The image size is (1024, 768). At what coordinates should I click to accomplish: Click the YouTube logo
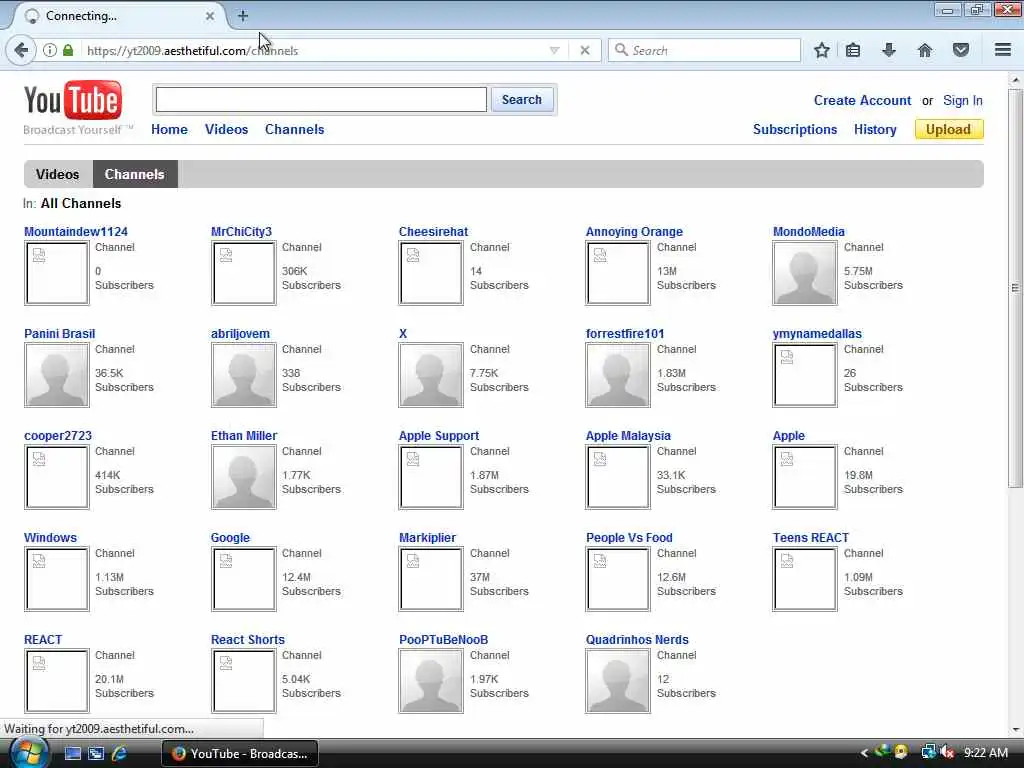pos(73,101)
